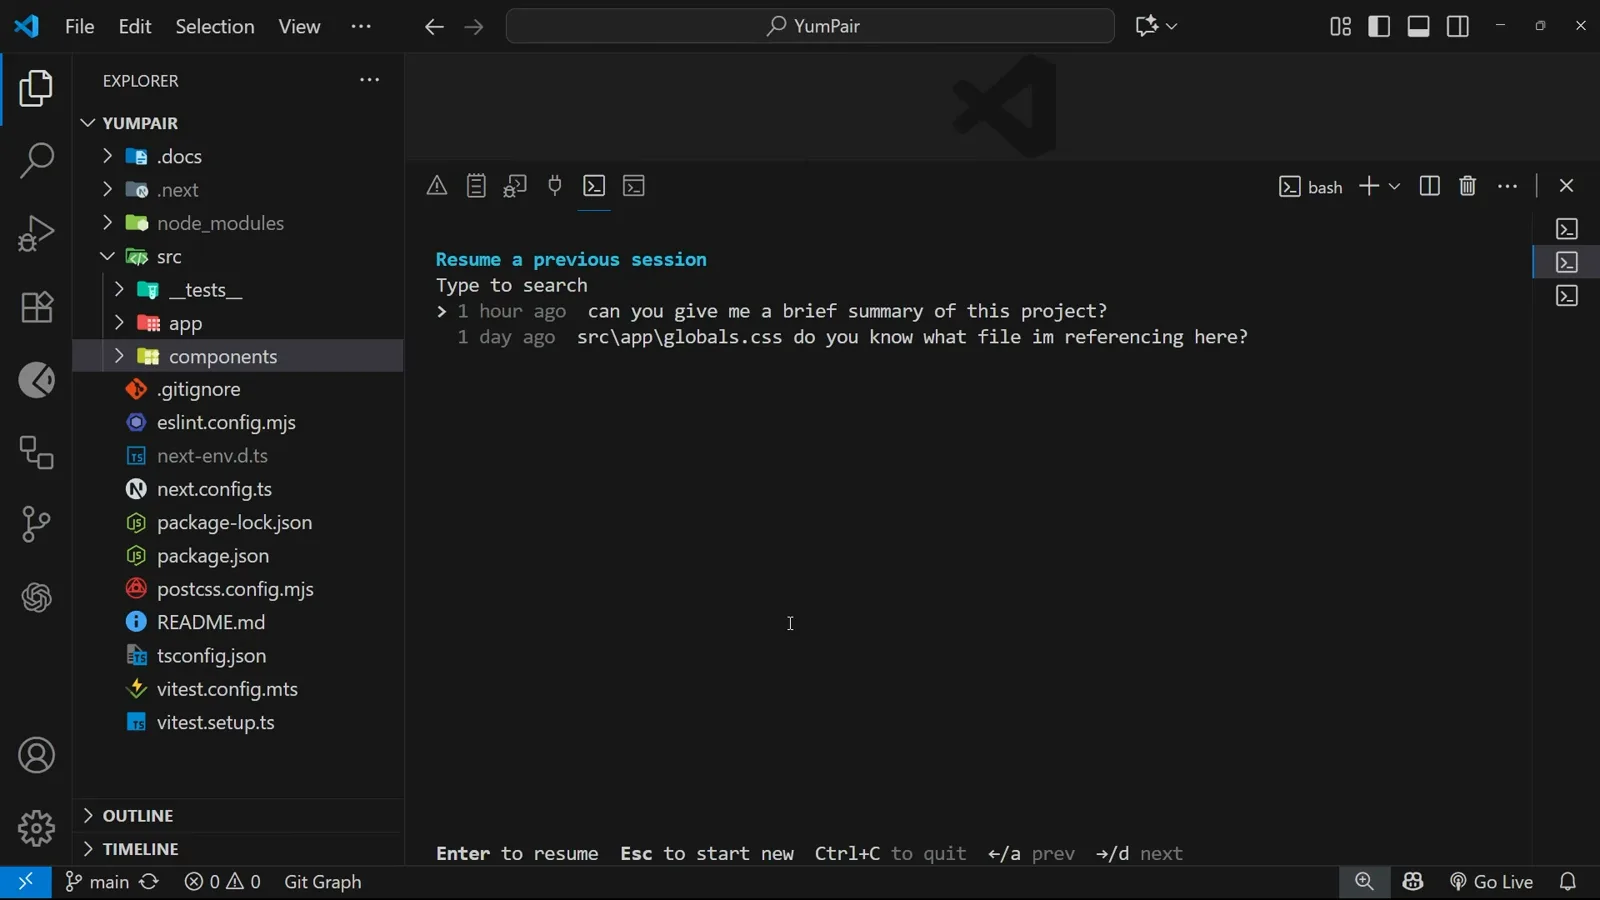Viewport: 1600px width, 900px height.
Task: Select the highlighted terminal instance in list
Action: (x=1567, y=262)
